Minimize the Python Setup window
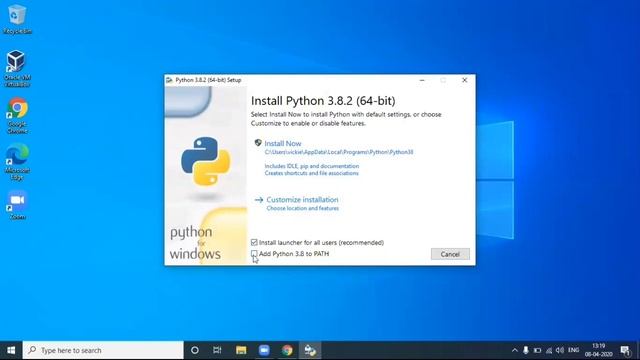This screenshot has height=360, width=640. point(422,80)
